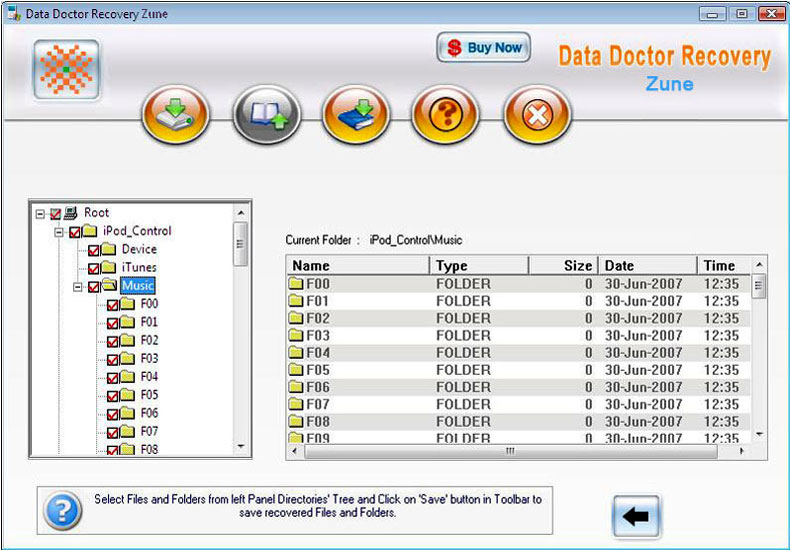
Task: Sort by the Size column header
Action: tap(563, 265)
